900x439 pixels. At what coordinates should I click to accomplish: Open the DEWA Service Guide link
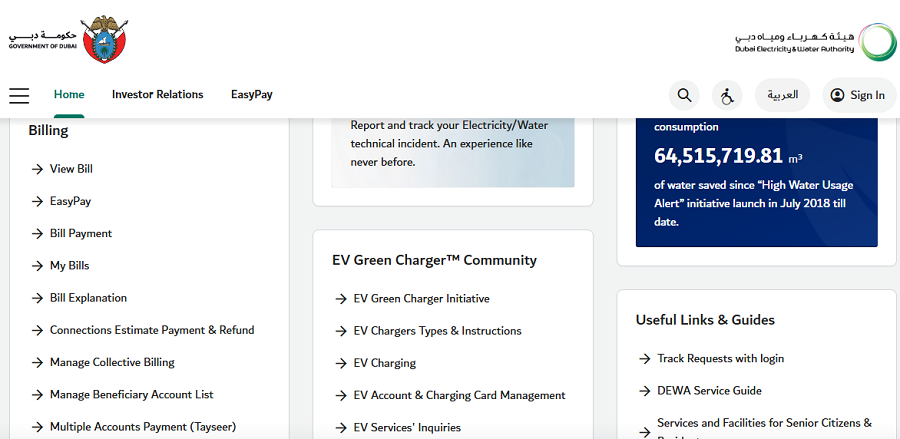pyautogui.click(x=709, y=391)
